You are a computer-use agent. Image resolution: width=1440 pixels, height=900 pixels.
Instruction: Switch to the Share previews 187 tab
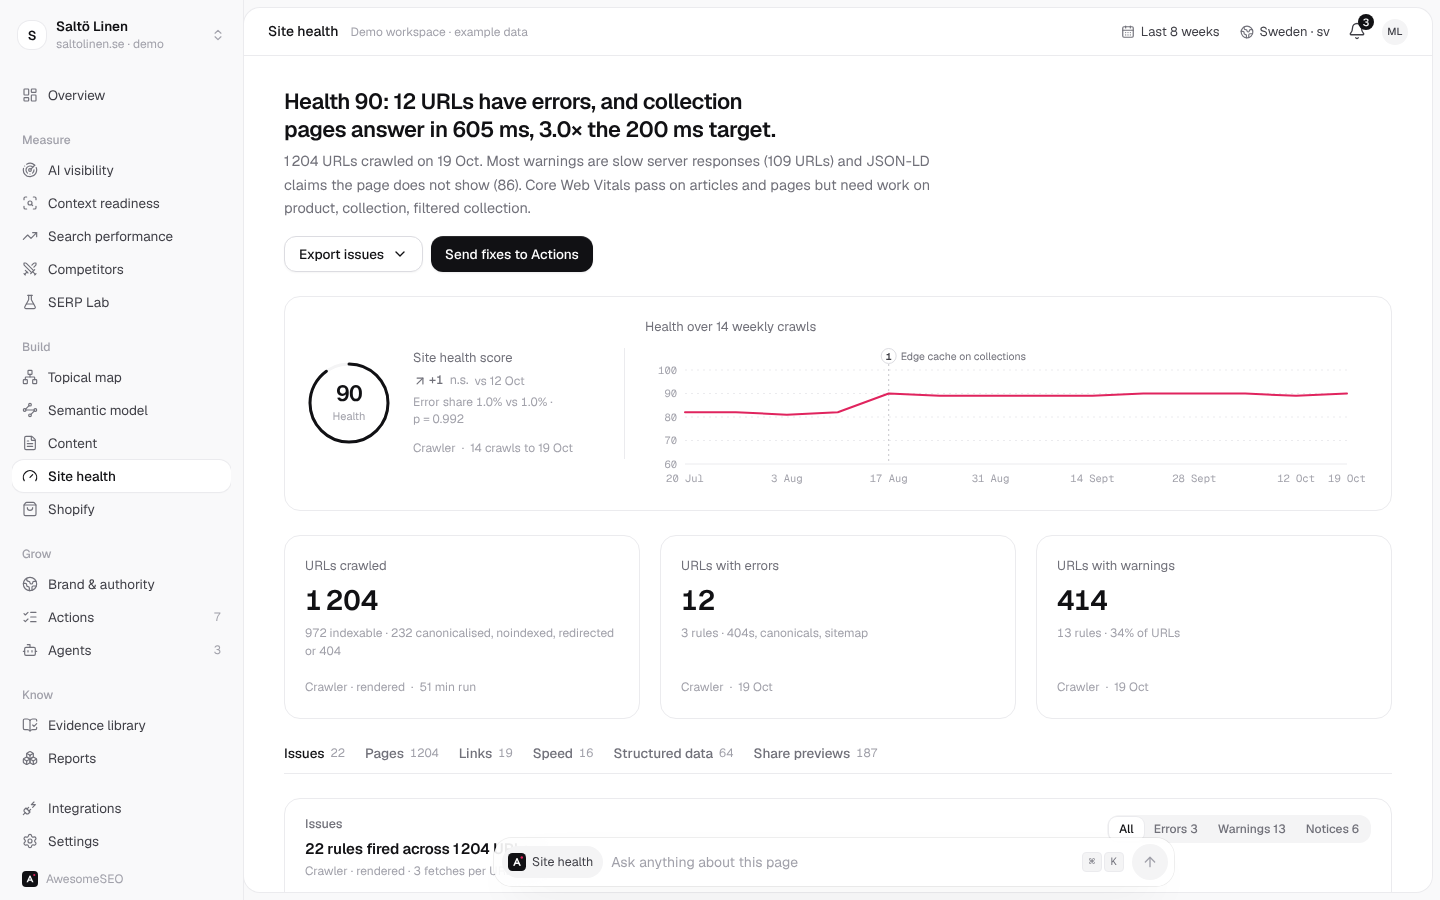815,753
